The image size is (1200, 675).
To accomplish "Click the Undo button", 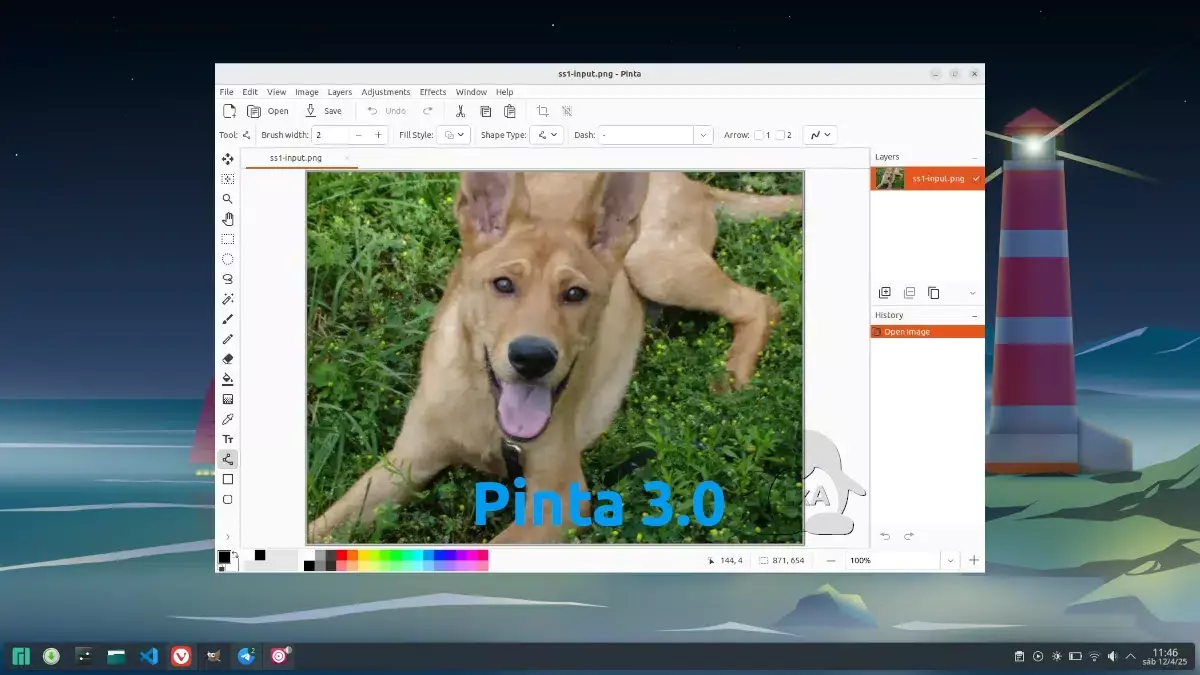I will click(387, 111).
